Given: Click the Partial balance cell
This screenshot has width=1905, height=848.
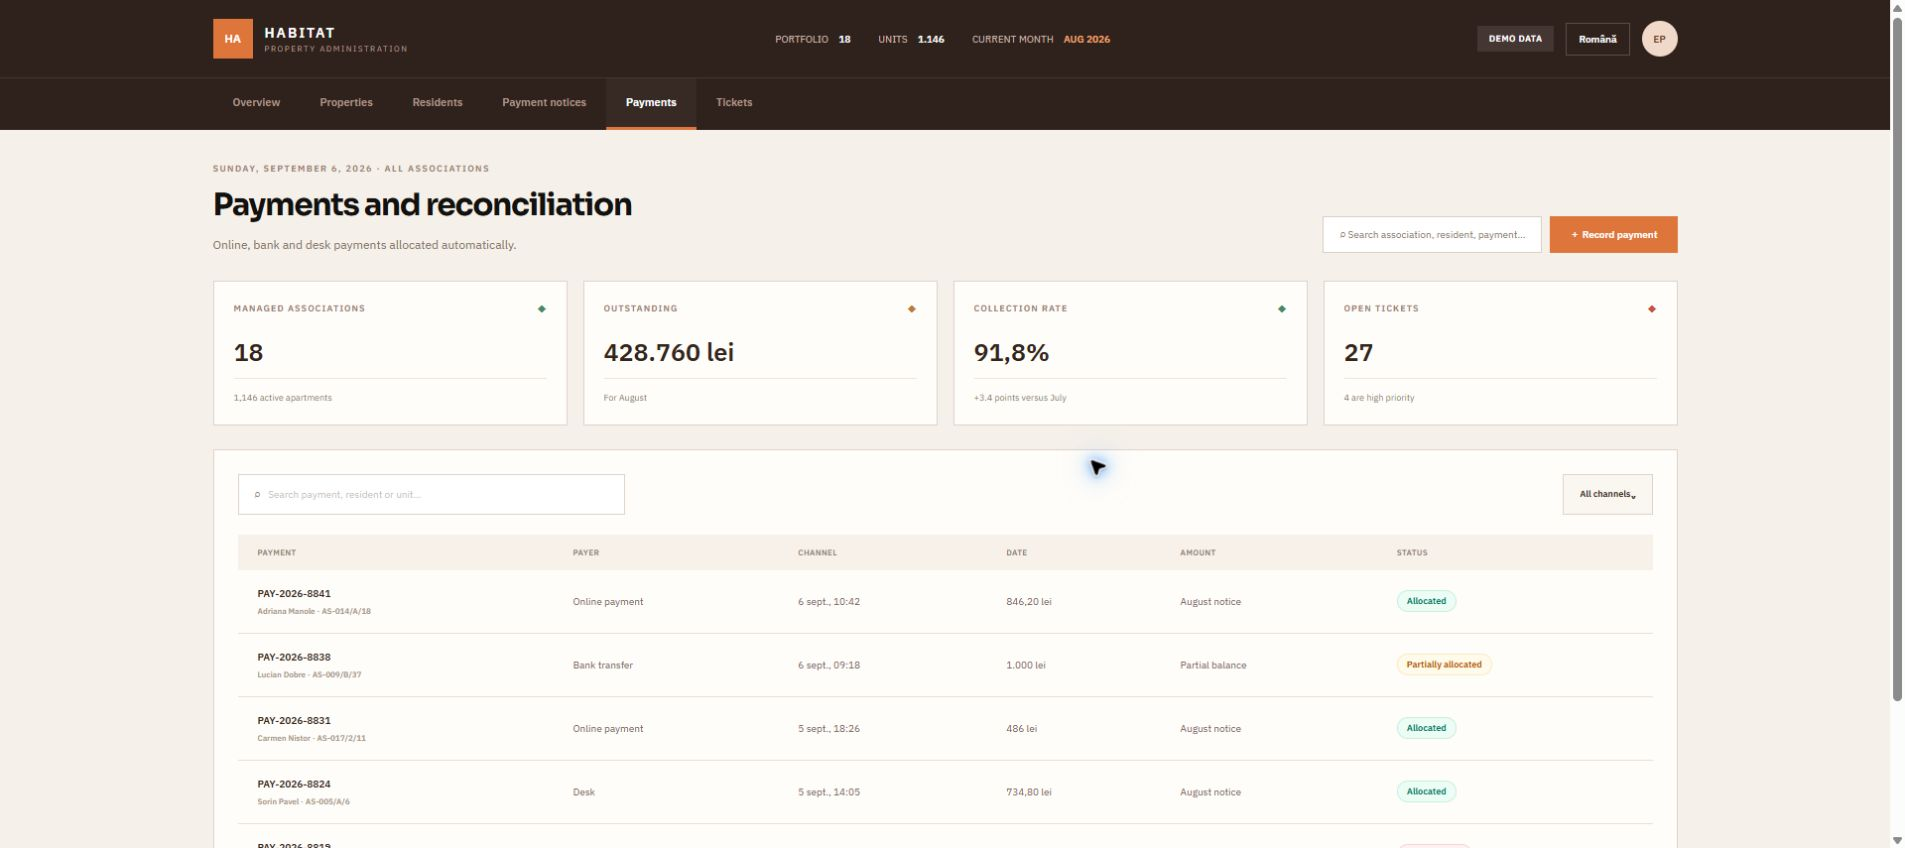Looking at the screenshot, I should [x=1213, y=665].
